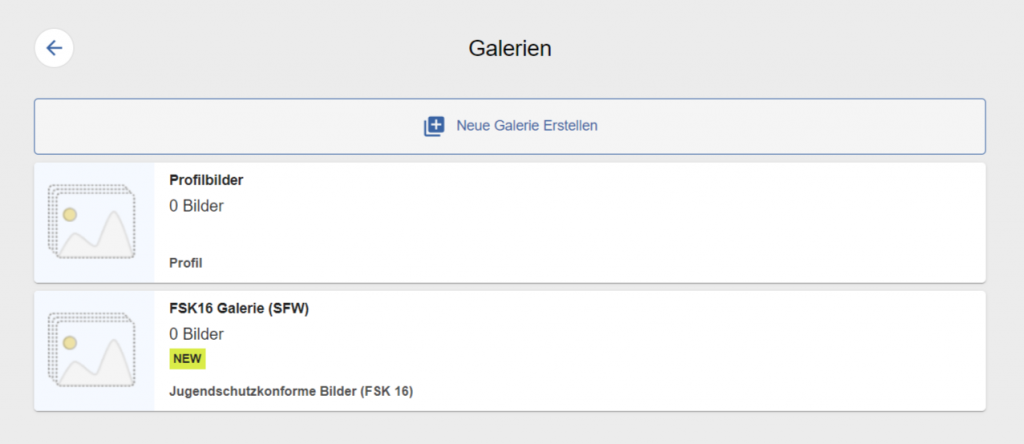Click the plus icon beside Neue Galerie Erstellen

pyautogui.click(x=434, y=126)
